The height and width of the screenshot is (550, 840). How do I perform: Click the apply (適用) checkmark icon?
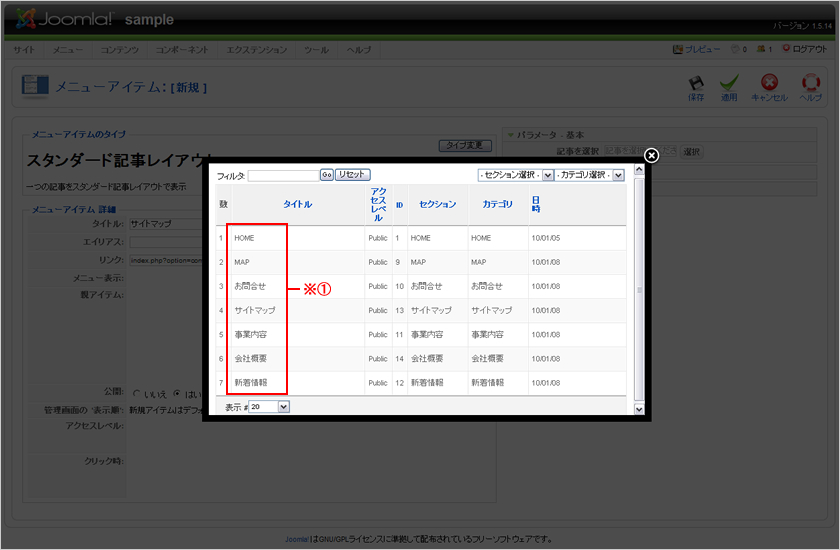pyautogui.click(x=729, y=83)
